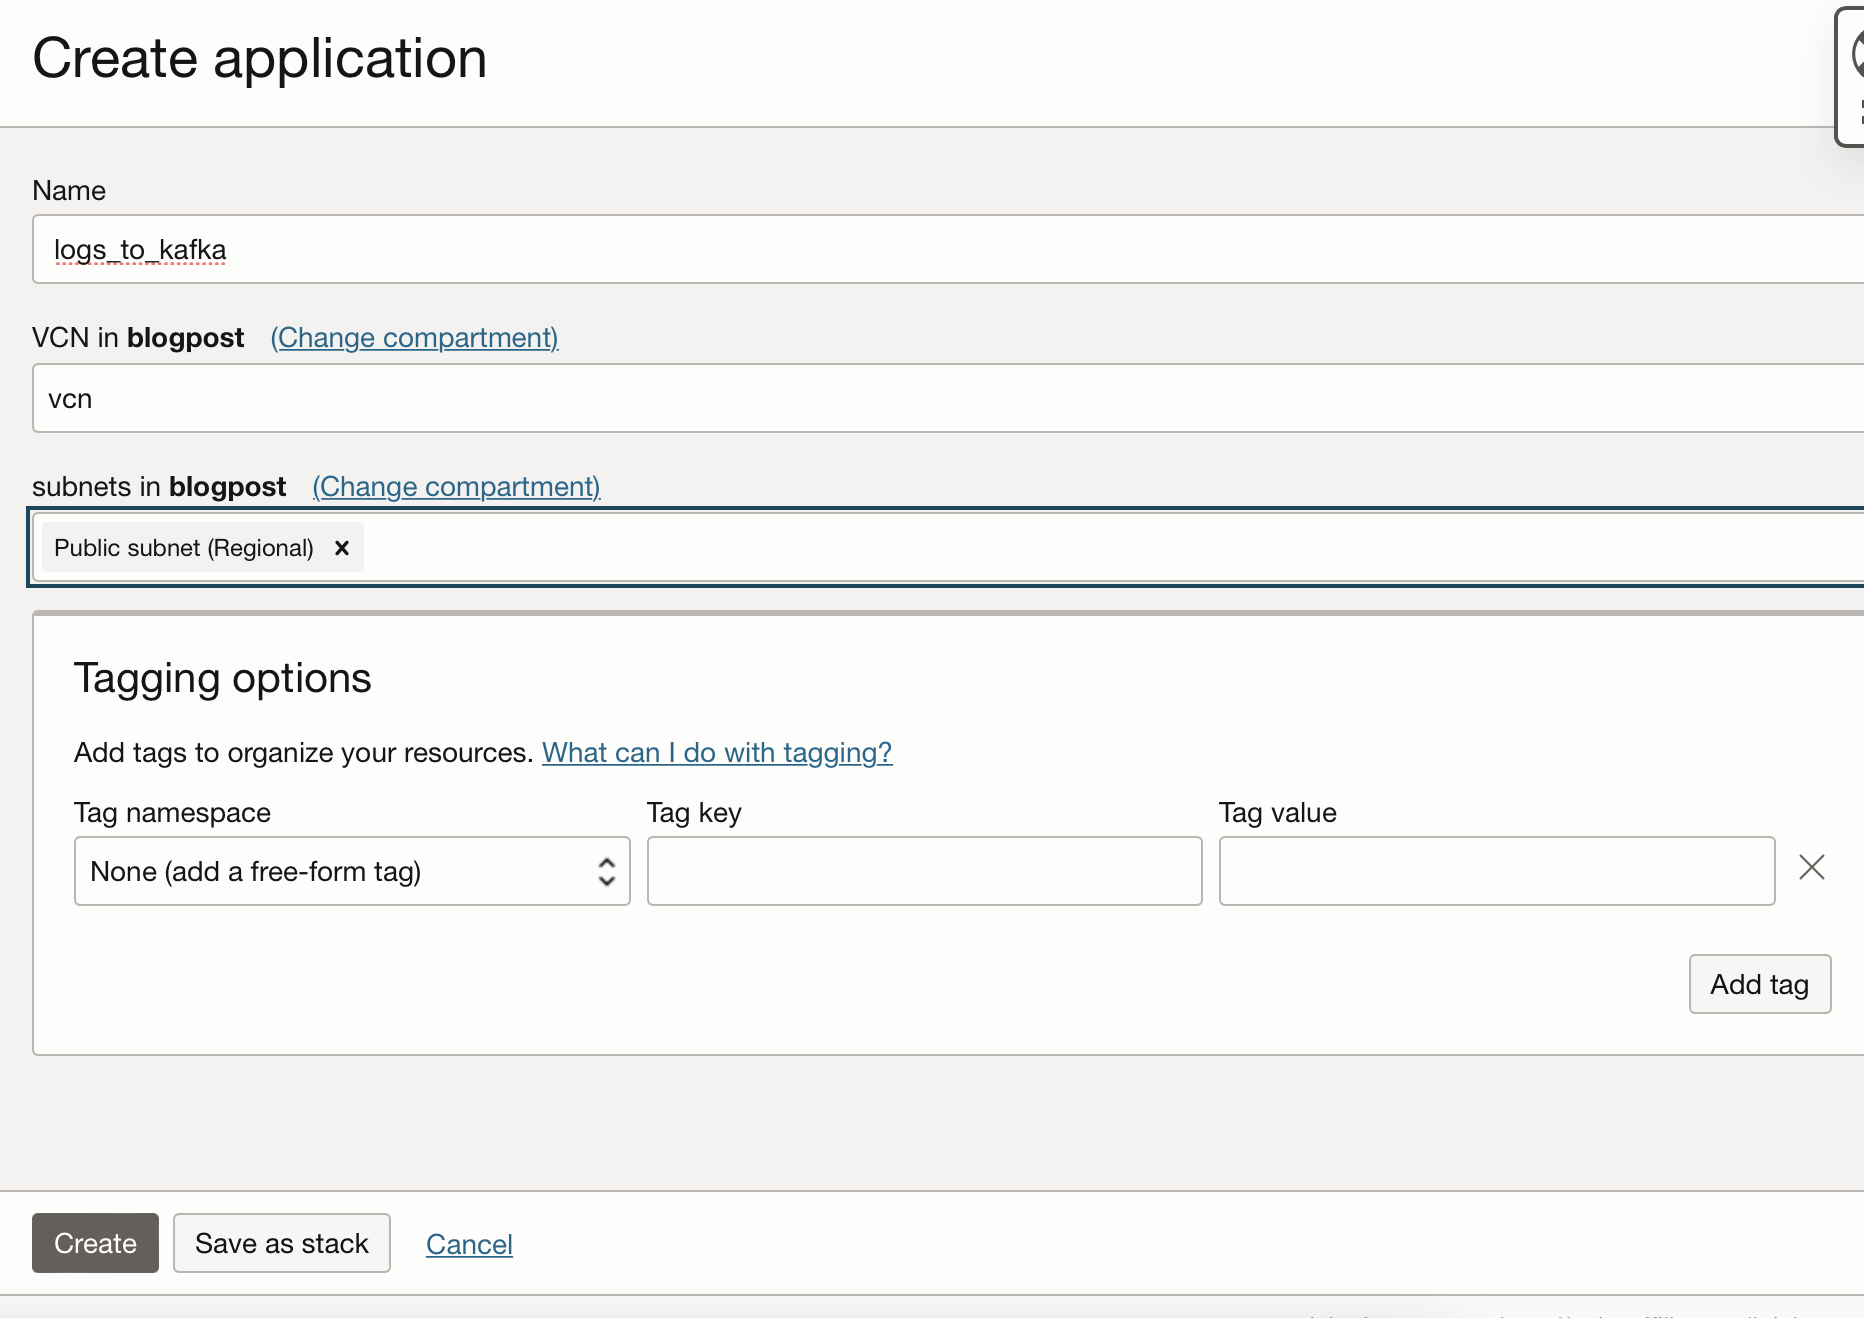Click the Tag namespace up-down arrows
The height and width of the screenshot is (1318, 1864).
click(x=606, y=871)
